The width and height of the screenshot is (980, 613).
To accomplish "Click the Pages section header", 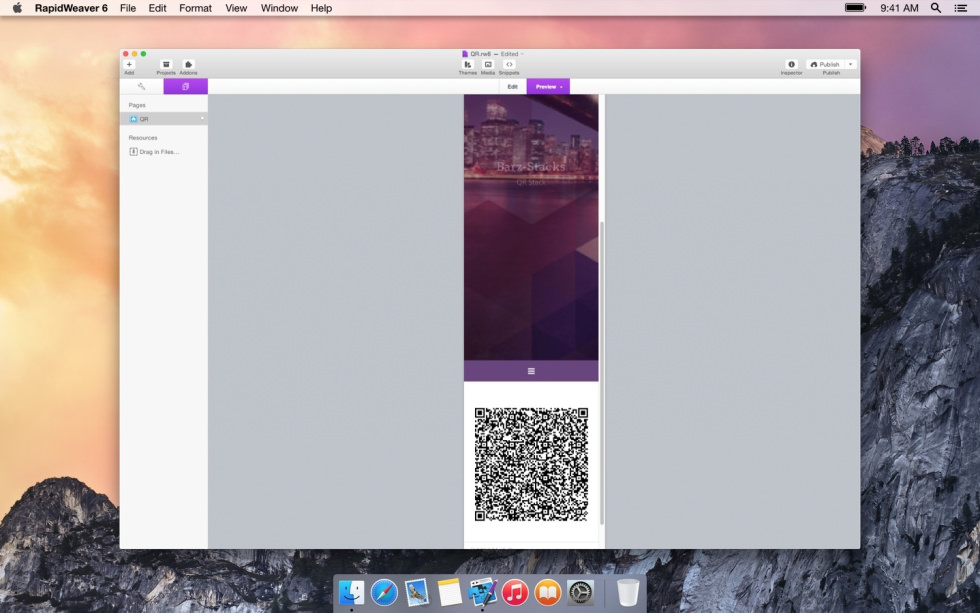I will pos(137,105).
